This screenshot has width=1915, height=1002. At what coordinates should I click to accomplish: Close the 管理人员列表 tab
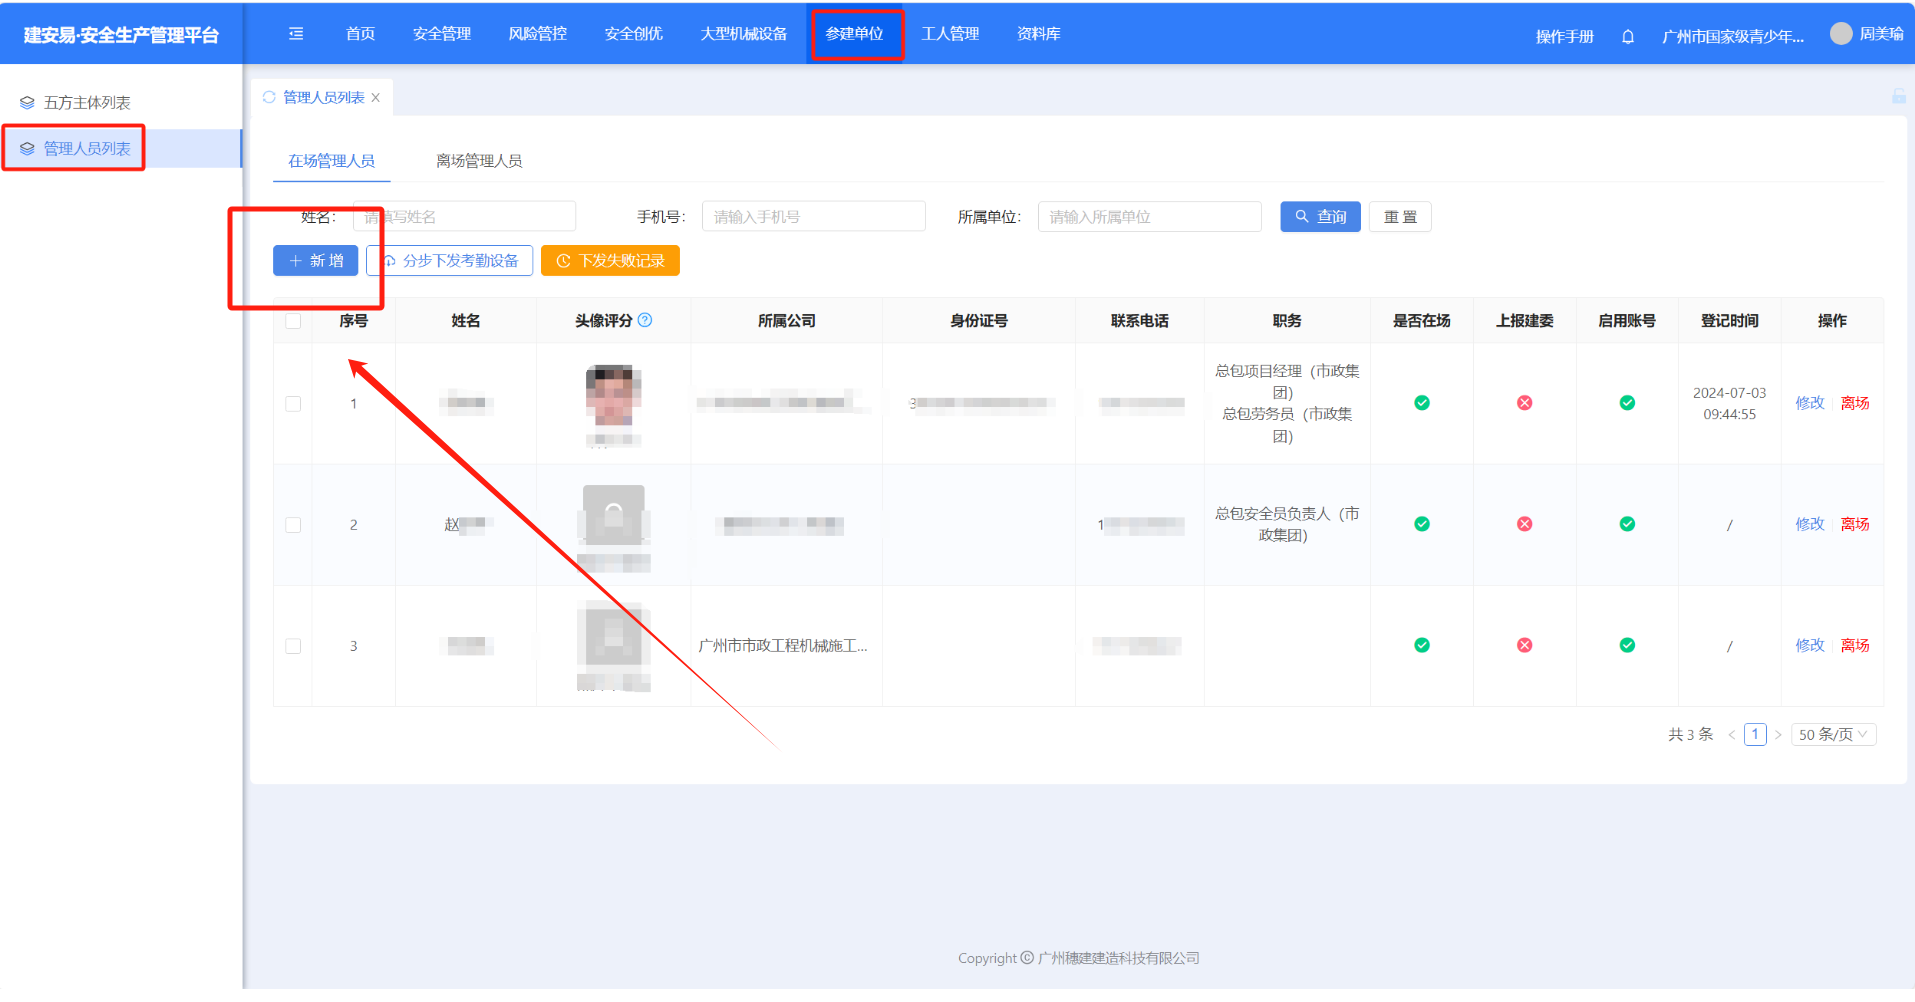coord(376,98)
